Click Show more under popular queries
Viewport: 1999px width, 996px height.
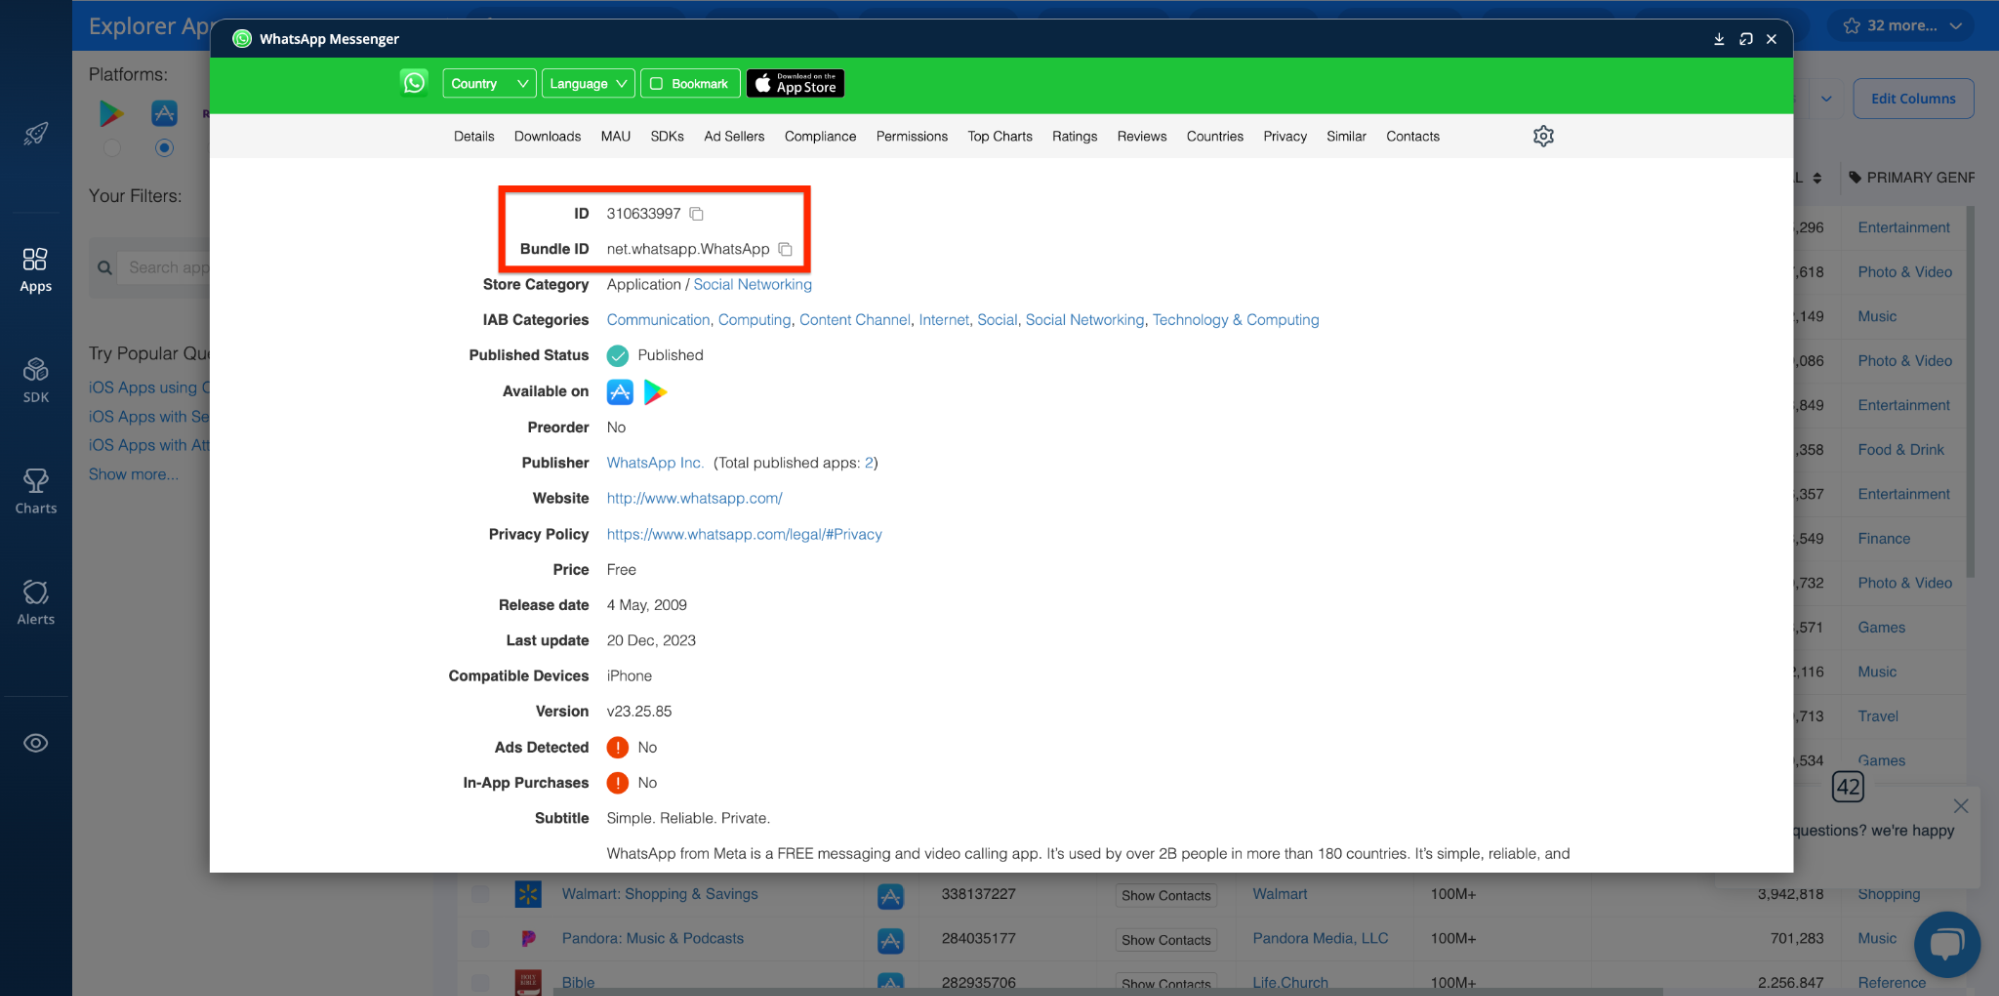click(133, 474)
